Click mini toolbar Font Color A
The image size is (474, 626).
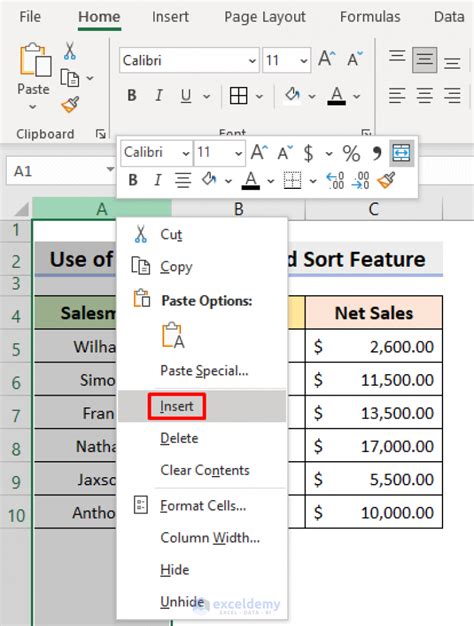click(x=251, y=180)
